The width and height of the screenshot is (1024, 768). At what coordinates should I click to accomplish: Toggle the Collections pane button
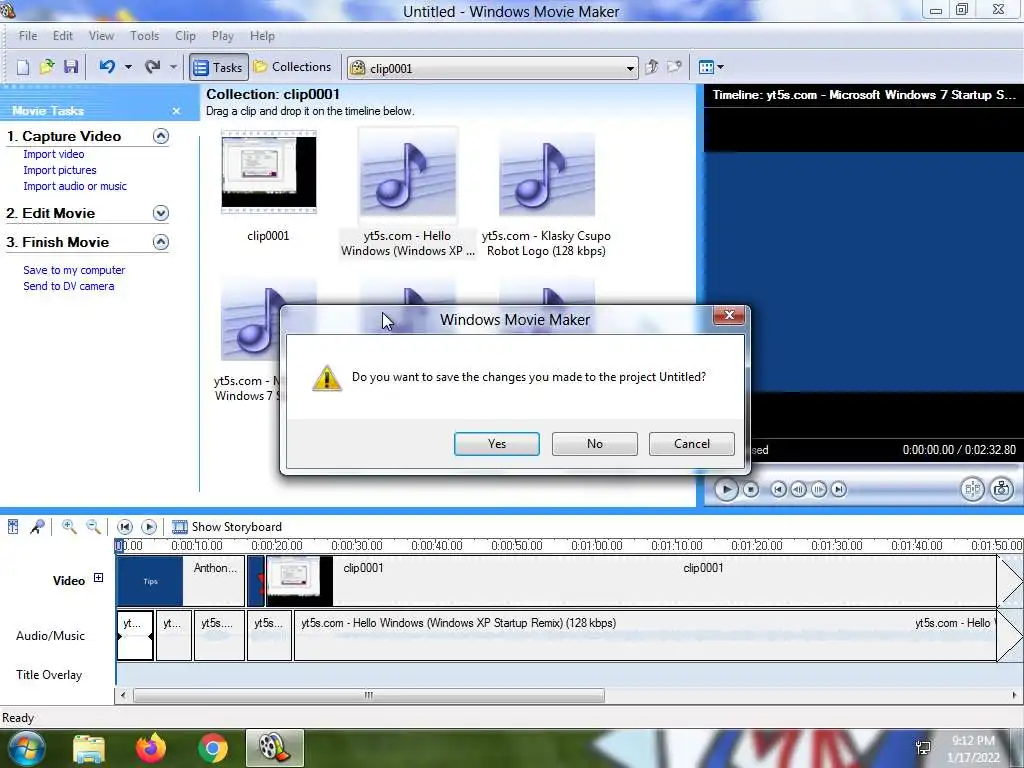pyautogui.click(x=293, y=67)
